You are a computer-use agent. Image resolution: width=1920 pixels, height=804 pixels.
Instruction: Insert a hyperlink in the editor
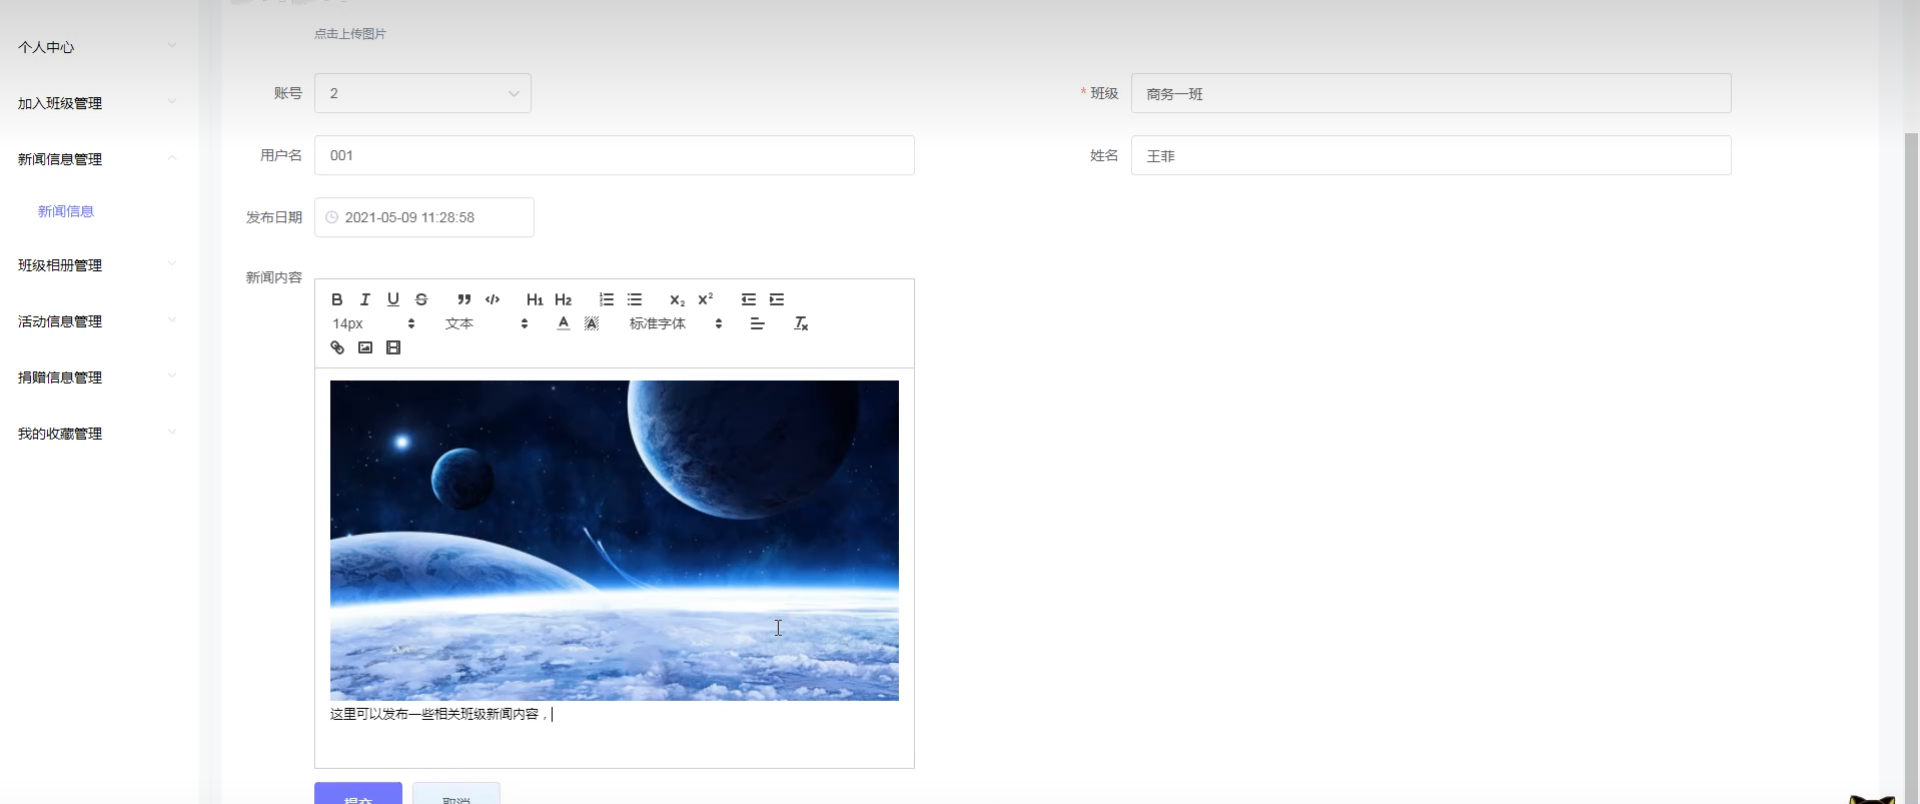pyautogui.click(x=337, y=347)
